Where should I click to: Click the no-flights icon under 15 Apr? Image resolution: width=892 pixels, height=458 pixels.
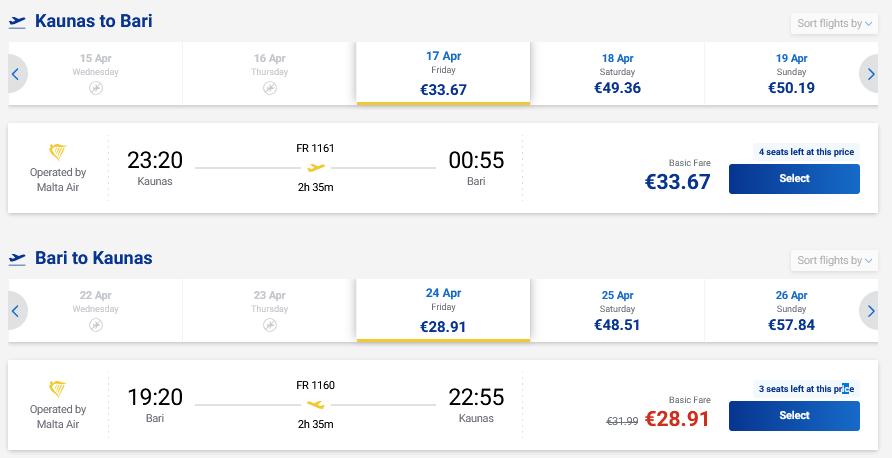point(96,89)
